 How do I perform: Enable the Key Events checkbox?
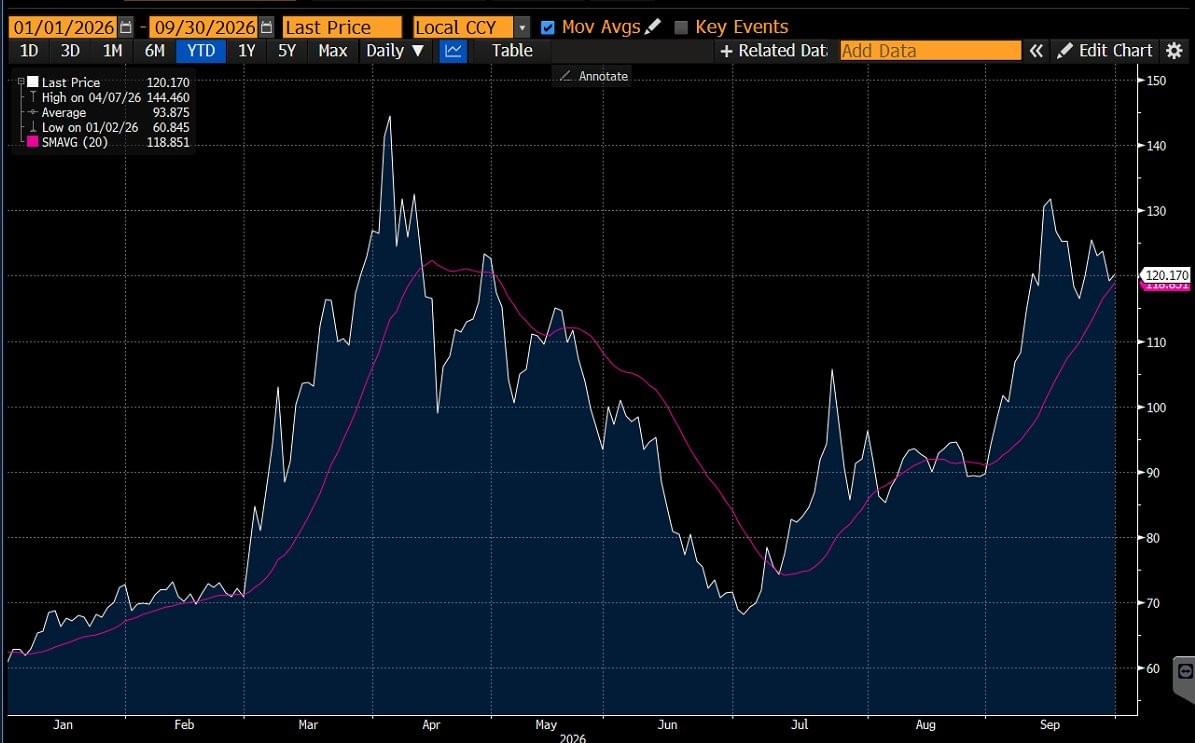coord(681,27)
